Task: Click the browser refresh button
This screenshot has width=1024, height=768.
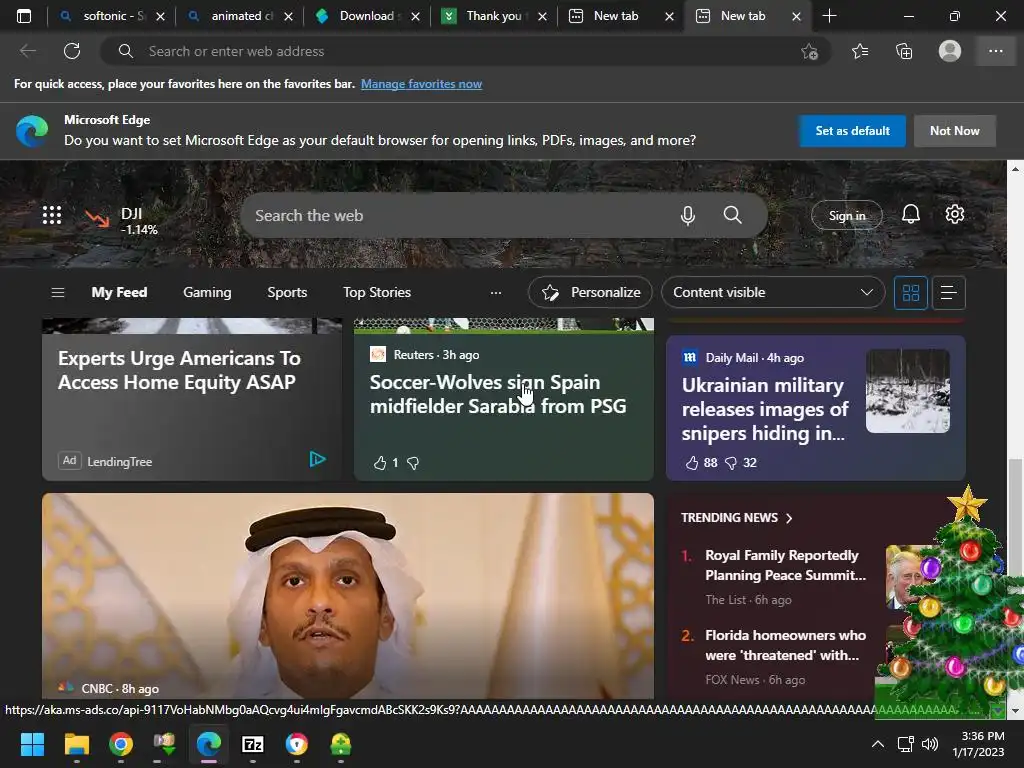Action: (x=72, y=51)
